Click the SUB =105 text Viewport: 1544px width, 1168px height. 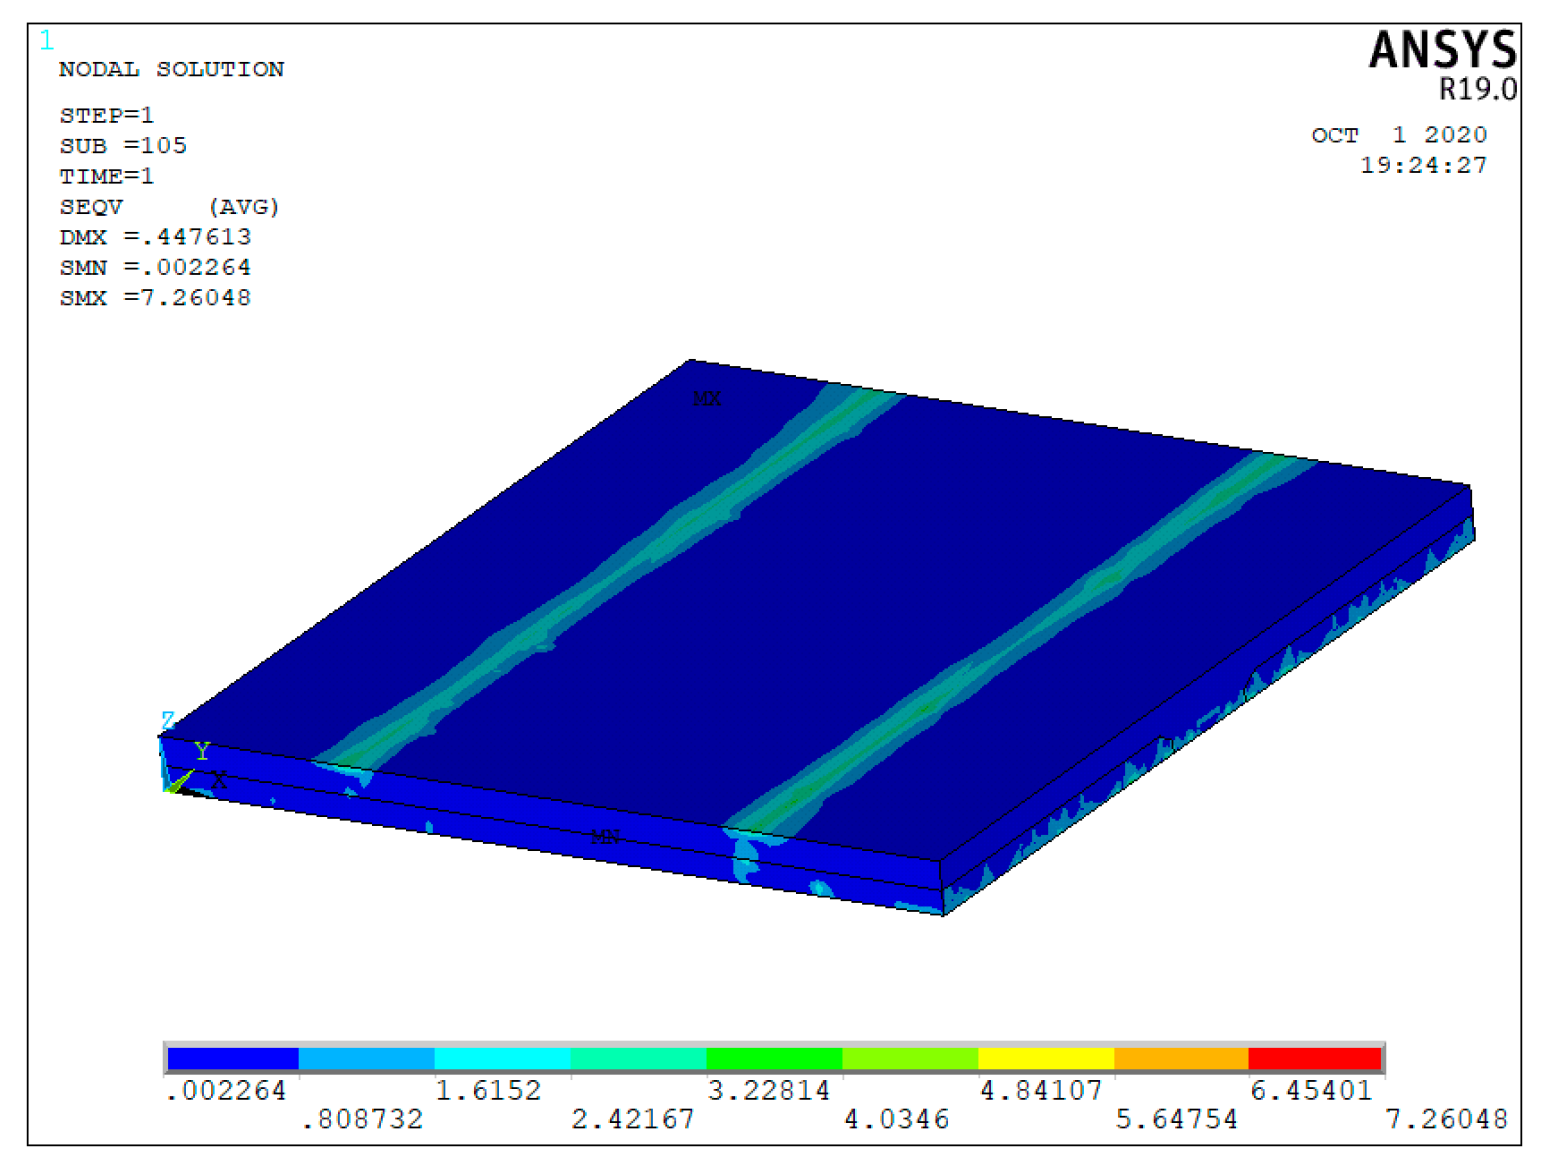pyautogui.click(x=123, y=145)
